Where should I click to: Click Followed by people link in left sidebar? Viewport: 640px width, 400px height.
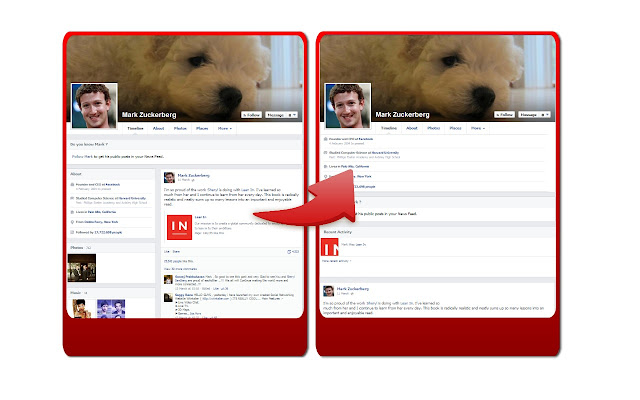(x=108, y=232)
